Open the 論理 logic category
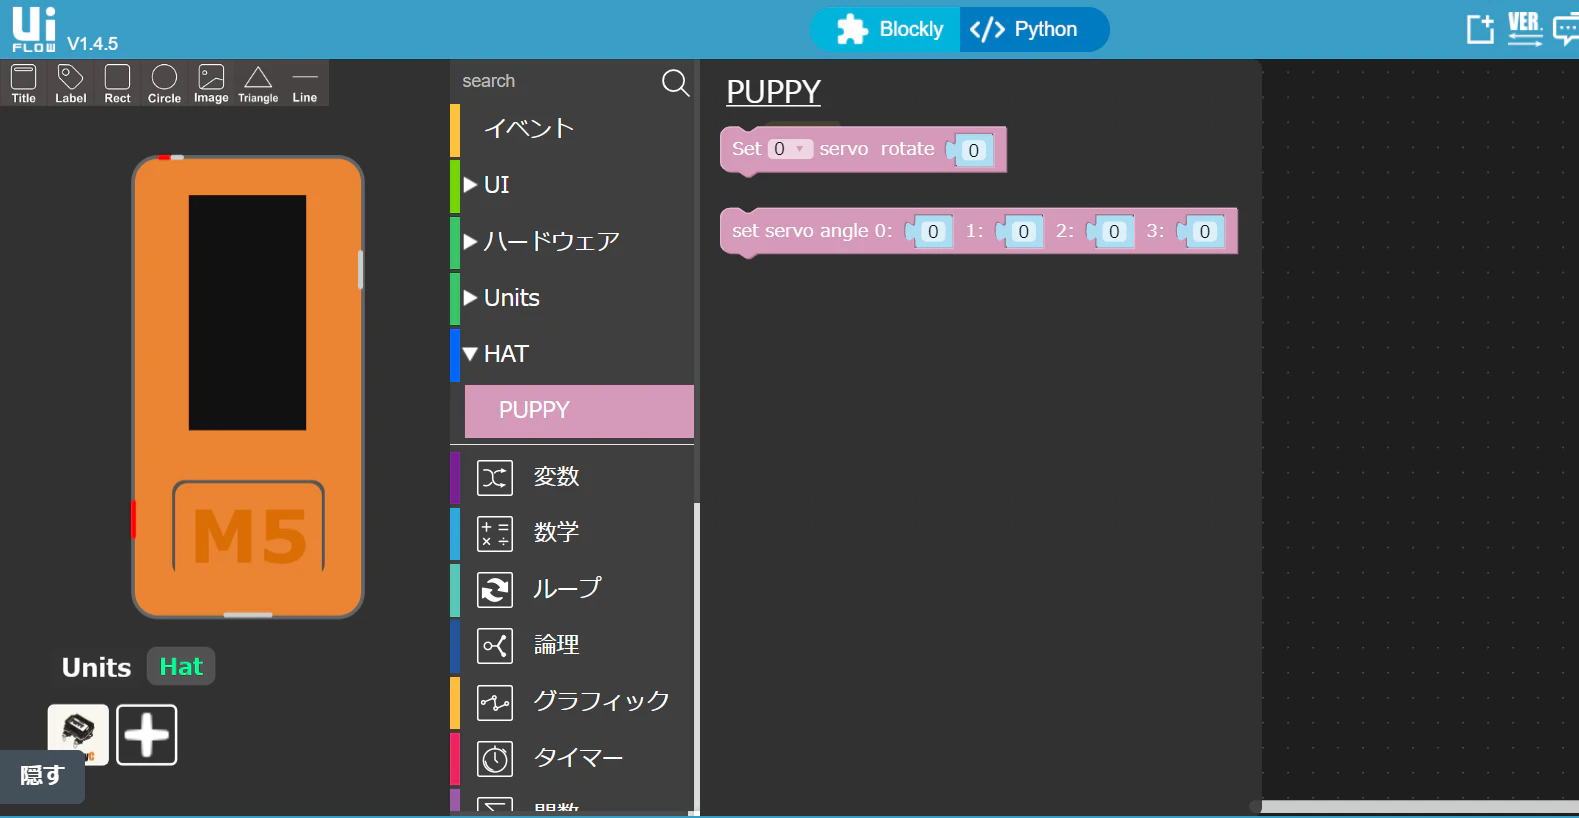The width and height of the screenshot is (1579, 818). pyautogui.click(x=572, y=646)
